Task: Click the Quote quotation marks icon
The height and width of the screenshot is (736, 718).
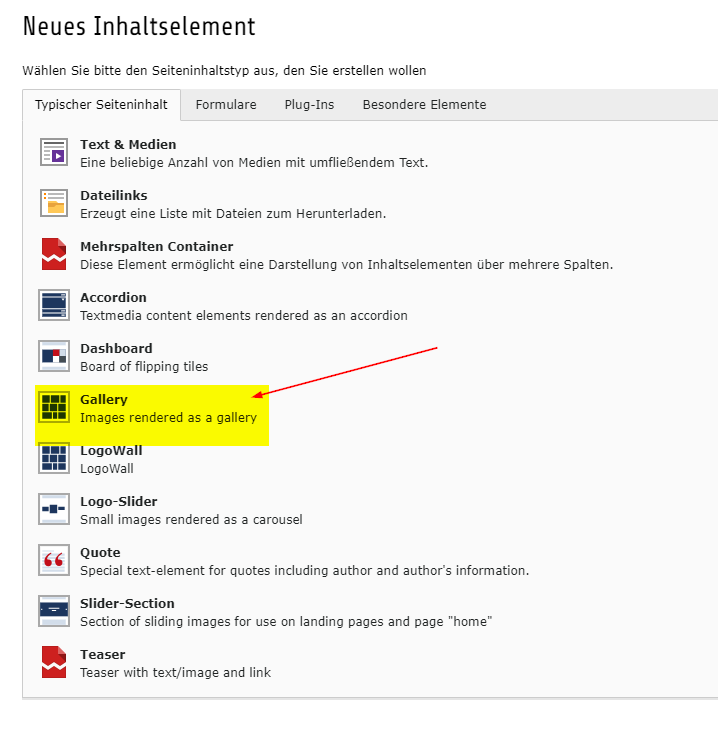Action: point(54,560)
